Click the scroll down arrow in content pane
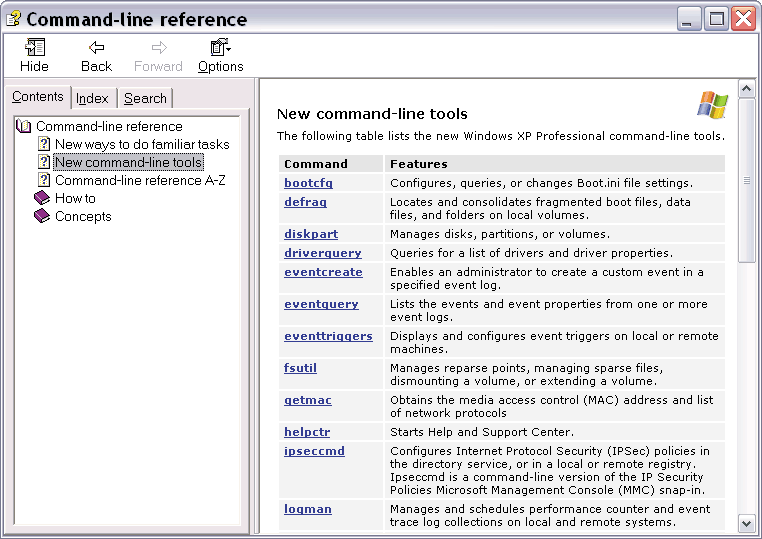 click(746, 523)
